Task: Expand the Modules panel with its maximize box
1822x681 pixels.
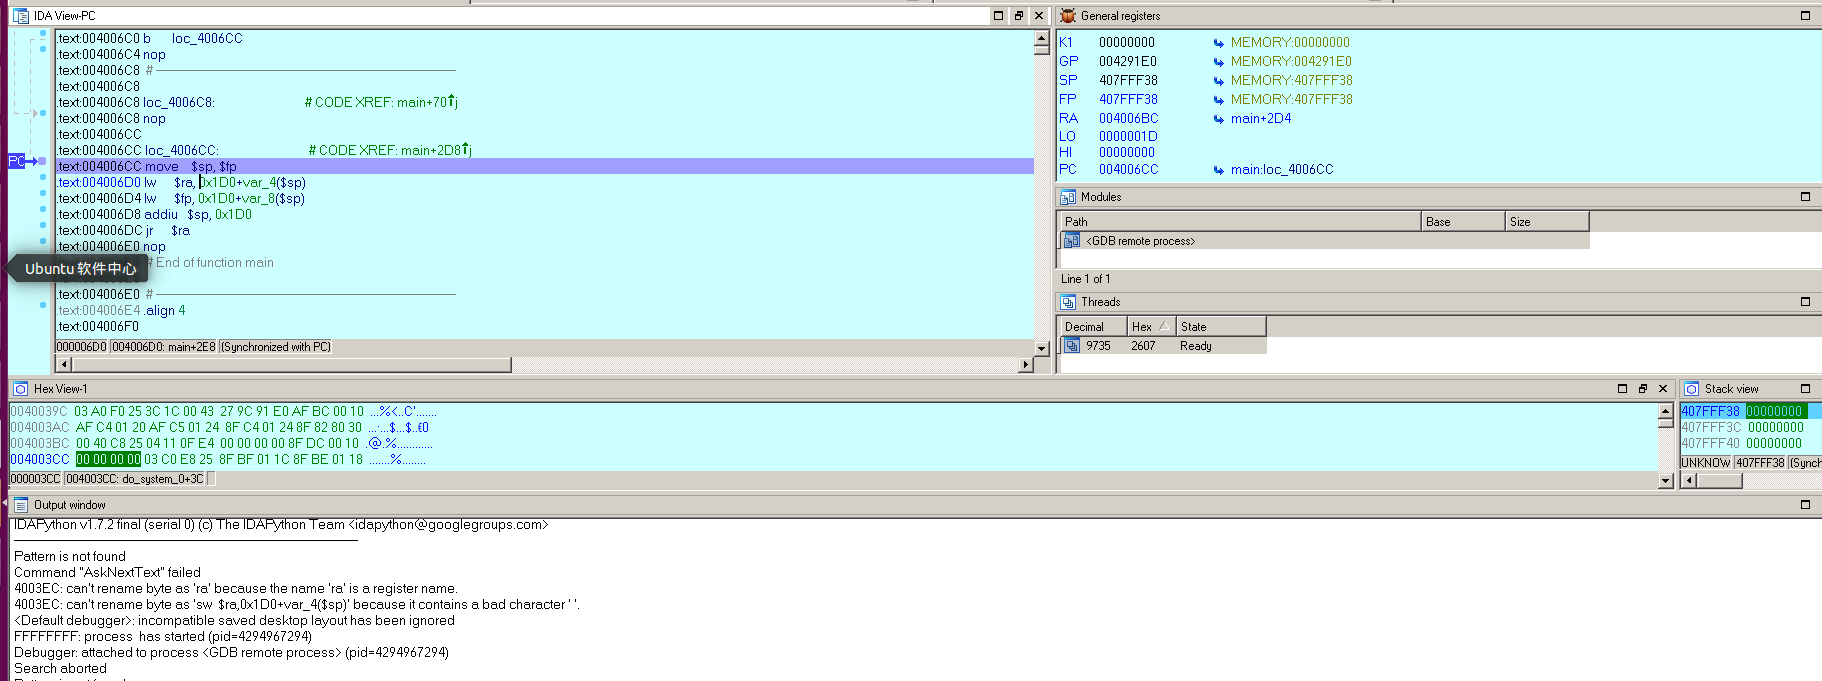Action: point(1805,197)
